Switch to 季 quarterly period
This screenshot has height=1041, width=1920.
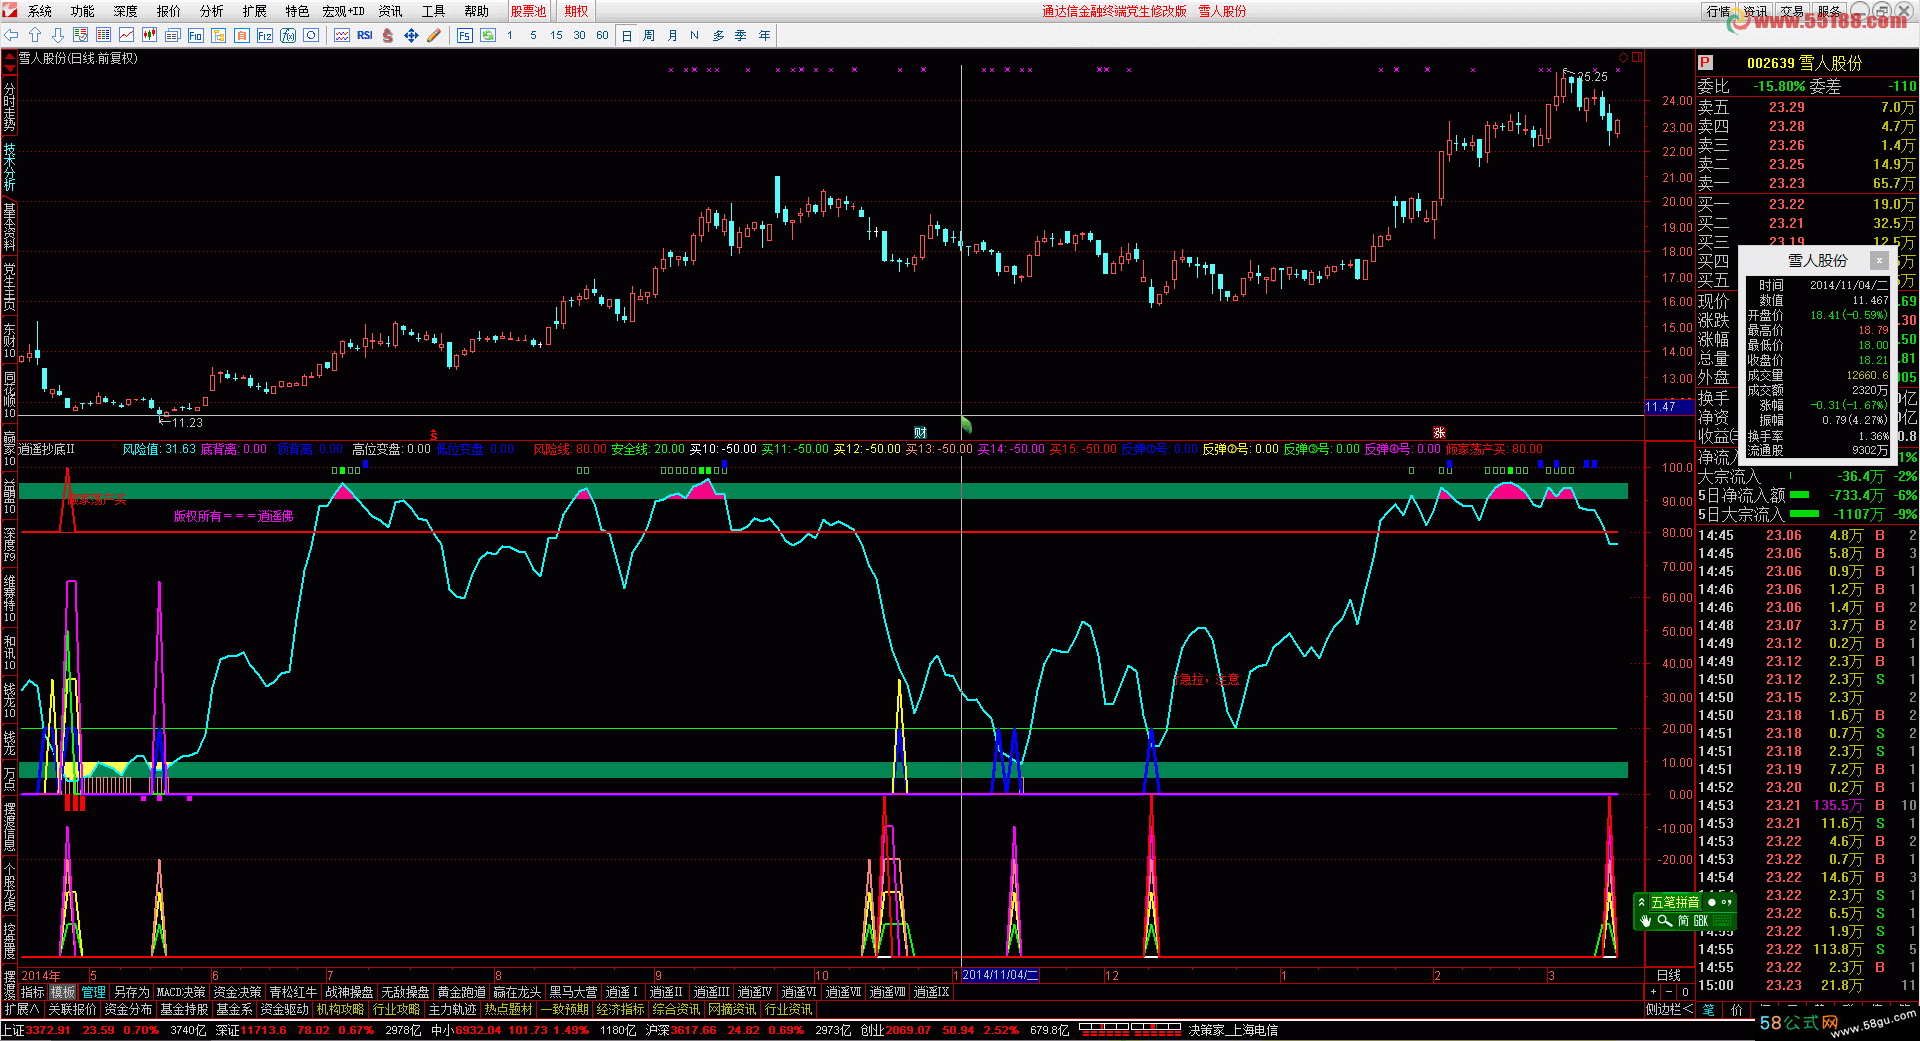741,35
